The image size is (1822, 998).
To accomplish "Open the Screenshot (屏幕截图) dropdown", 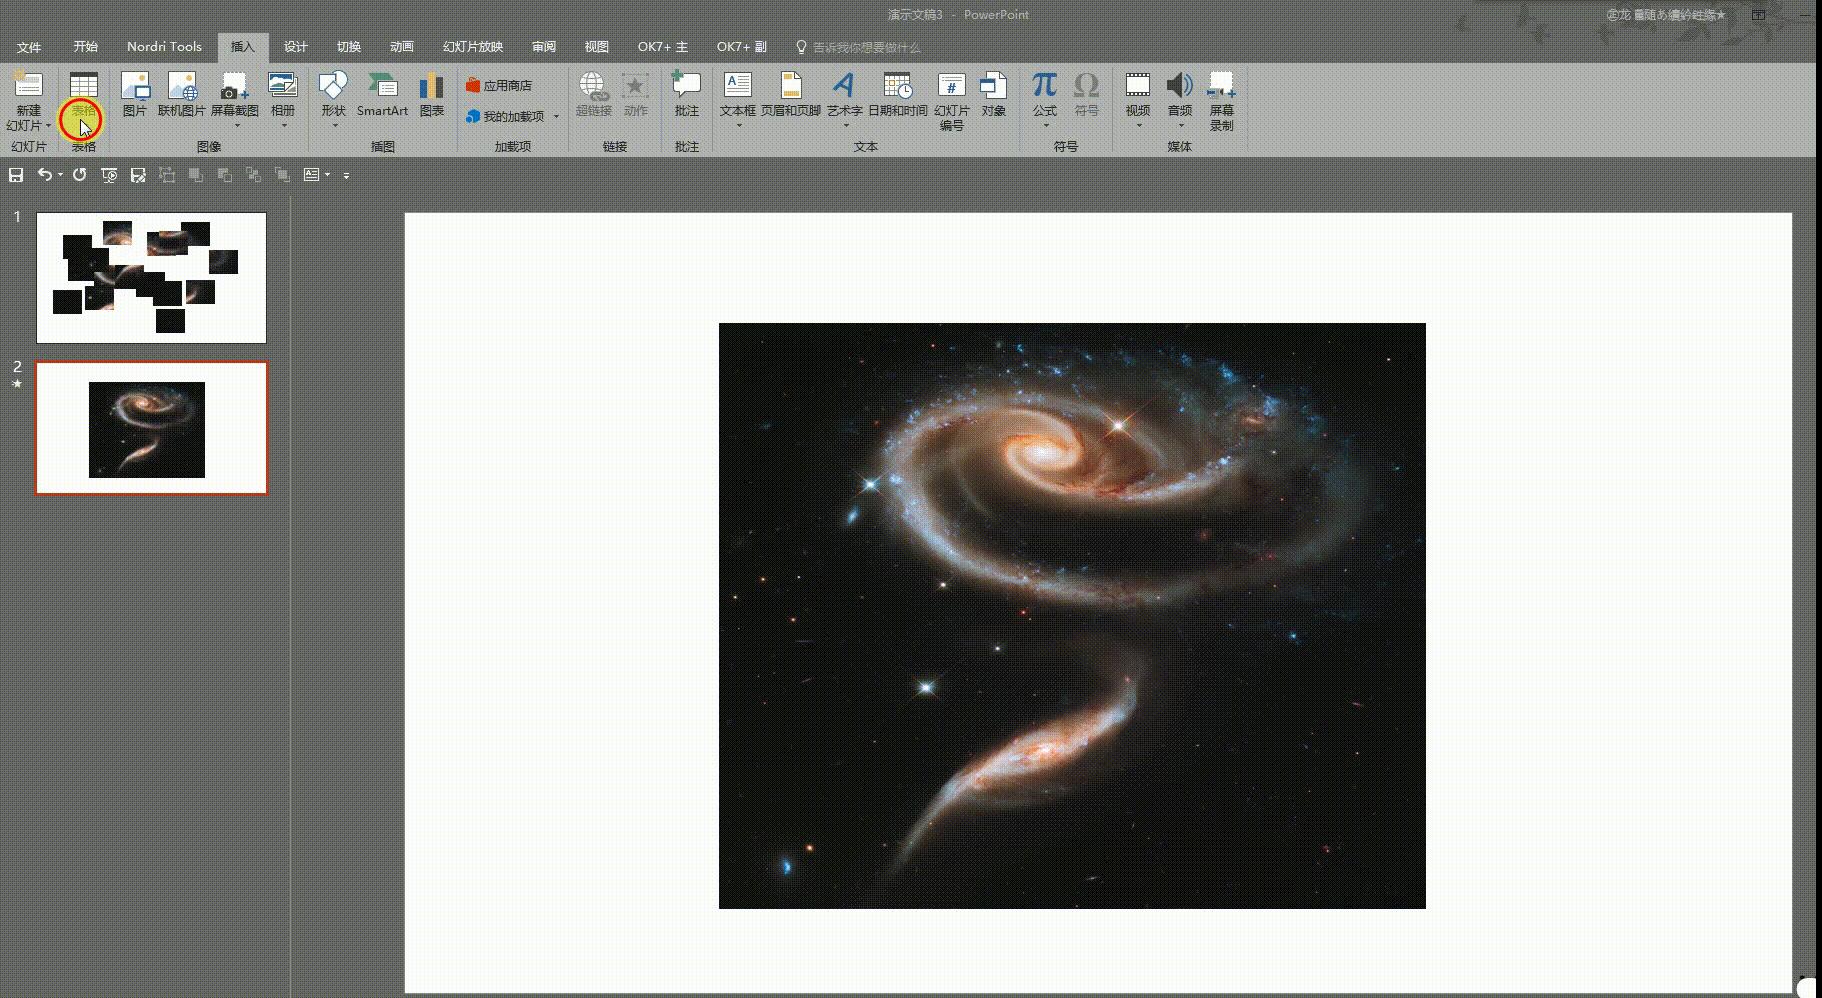I will click(235, 125).
